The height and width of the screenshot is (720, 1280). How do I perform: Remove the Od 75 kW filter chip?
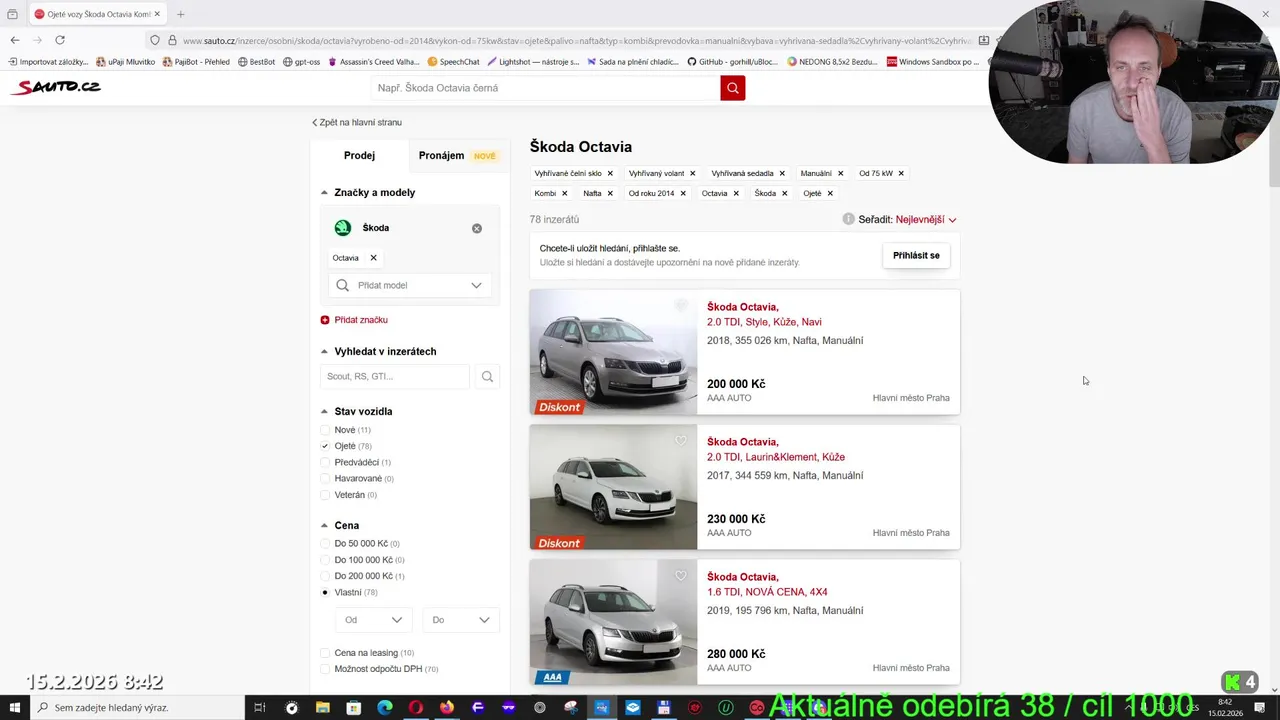901,173
